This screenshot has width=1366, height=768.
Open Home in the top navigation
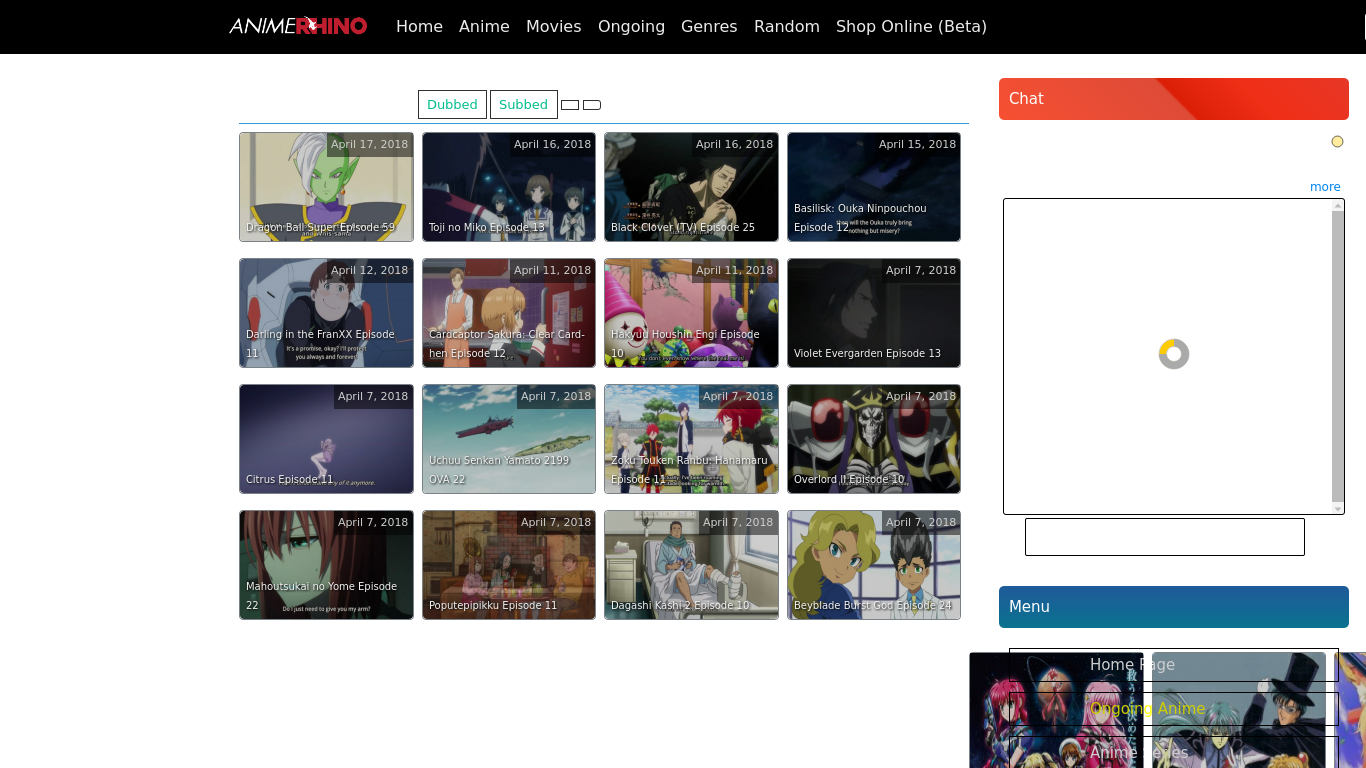coord(419,27)
